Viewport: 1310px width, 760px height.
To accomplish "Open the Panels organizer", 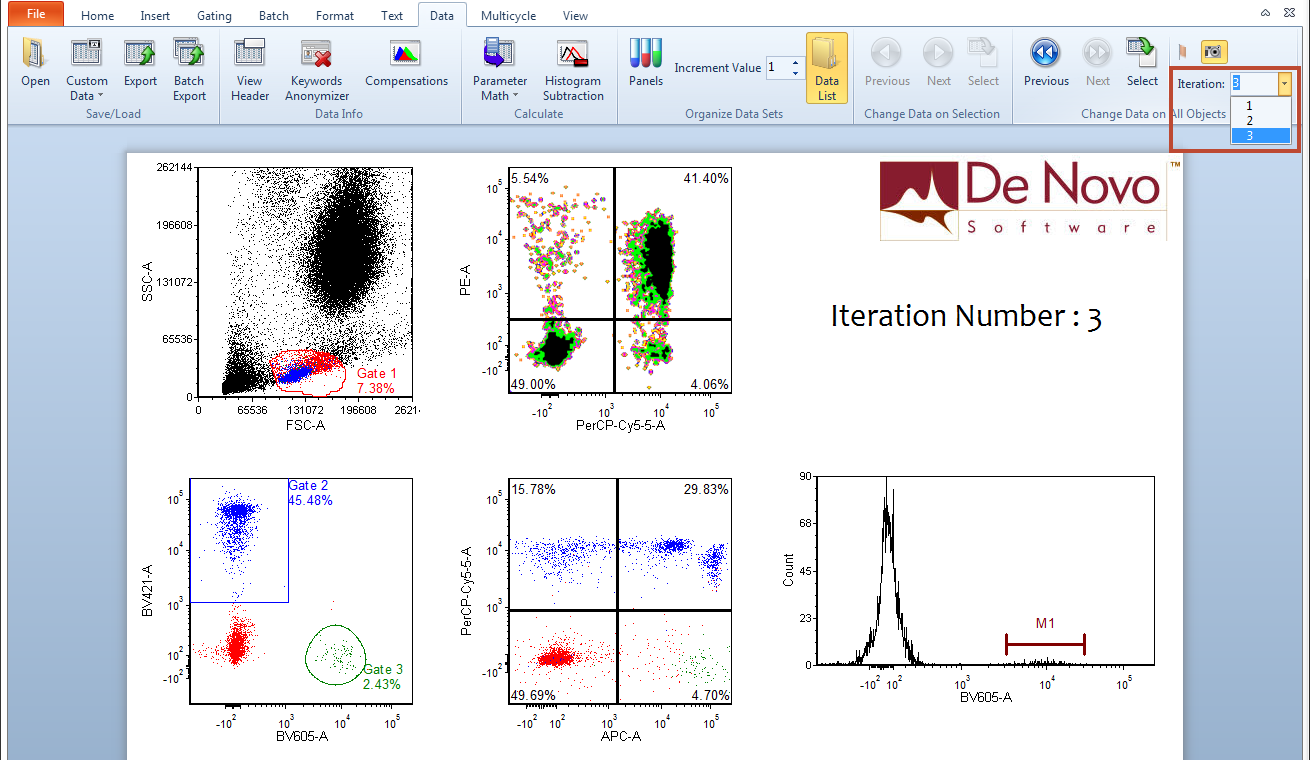I will click(646, 63).
